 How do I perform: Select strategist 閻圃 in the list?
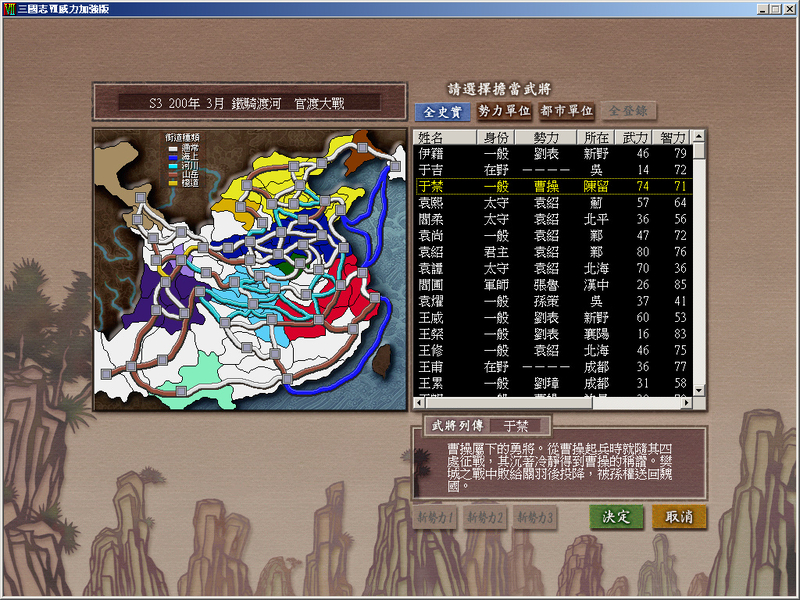click(x=553, y=284)
